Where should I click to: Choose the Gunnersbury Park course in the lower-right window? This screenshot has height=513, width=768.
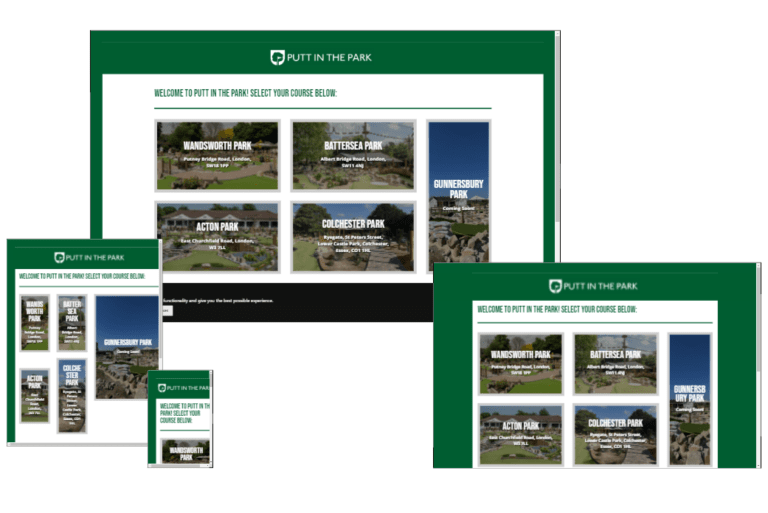pyautogui.click(x=690, y=400)
